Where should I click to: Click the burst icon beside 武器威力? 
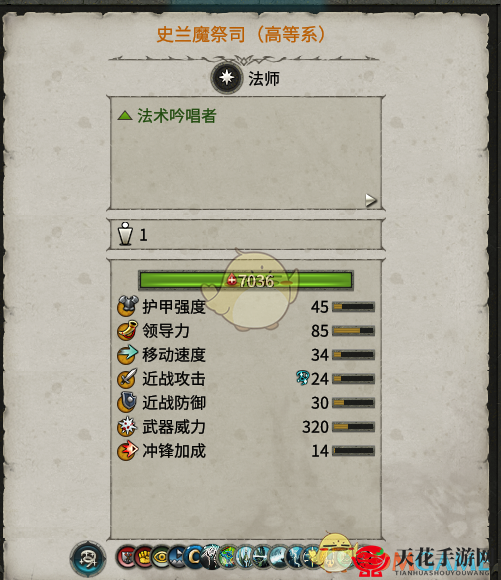(x=128, y=426)
